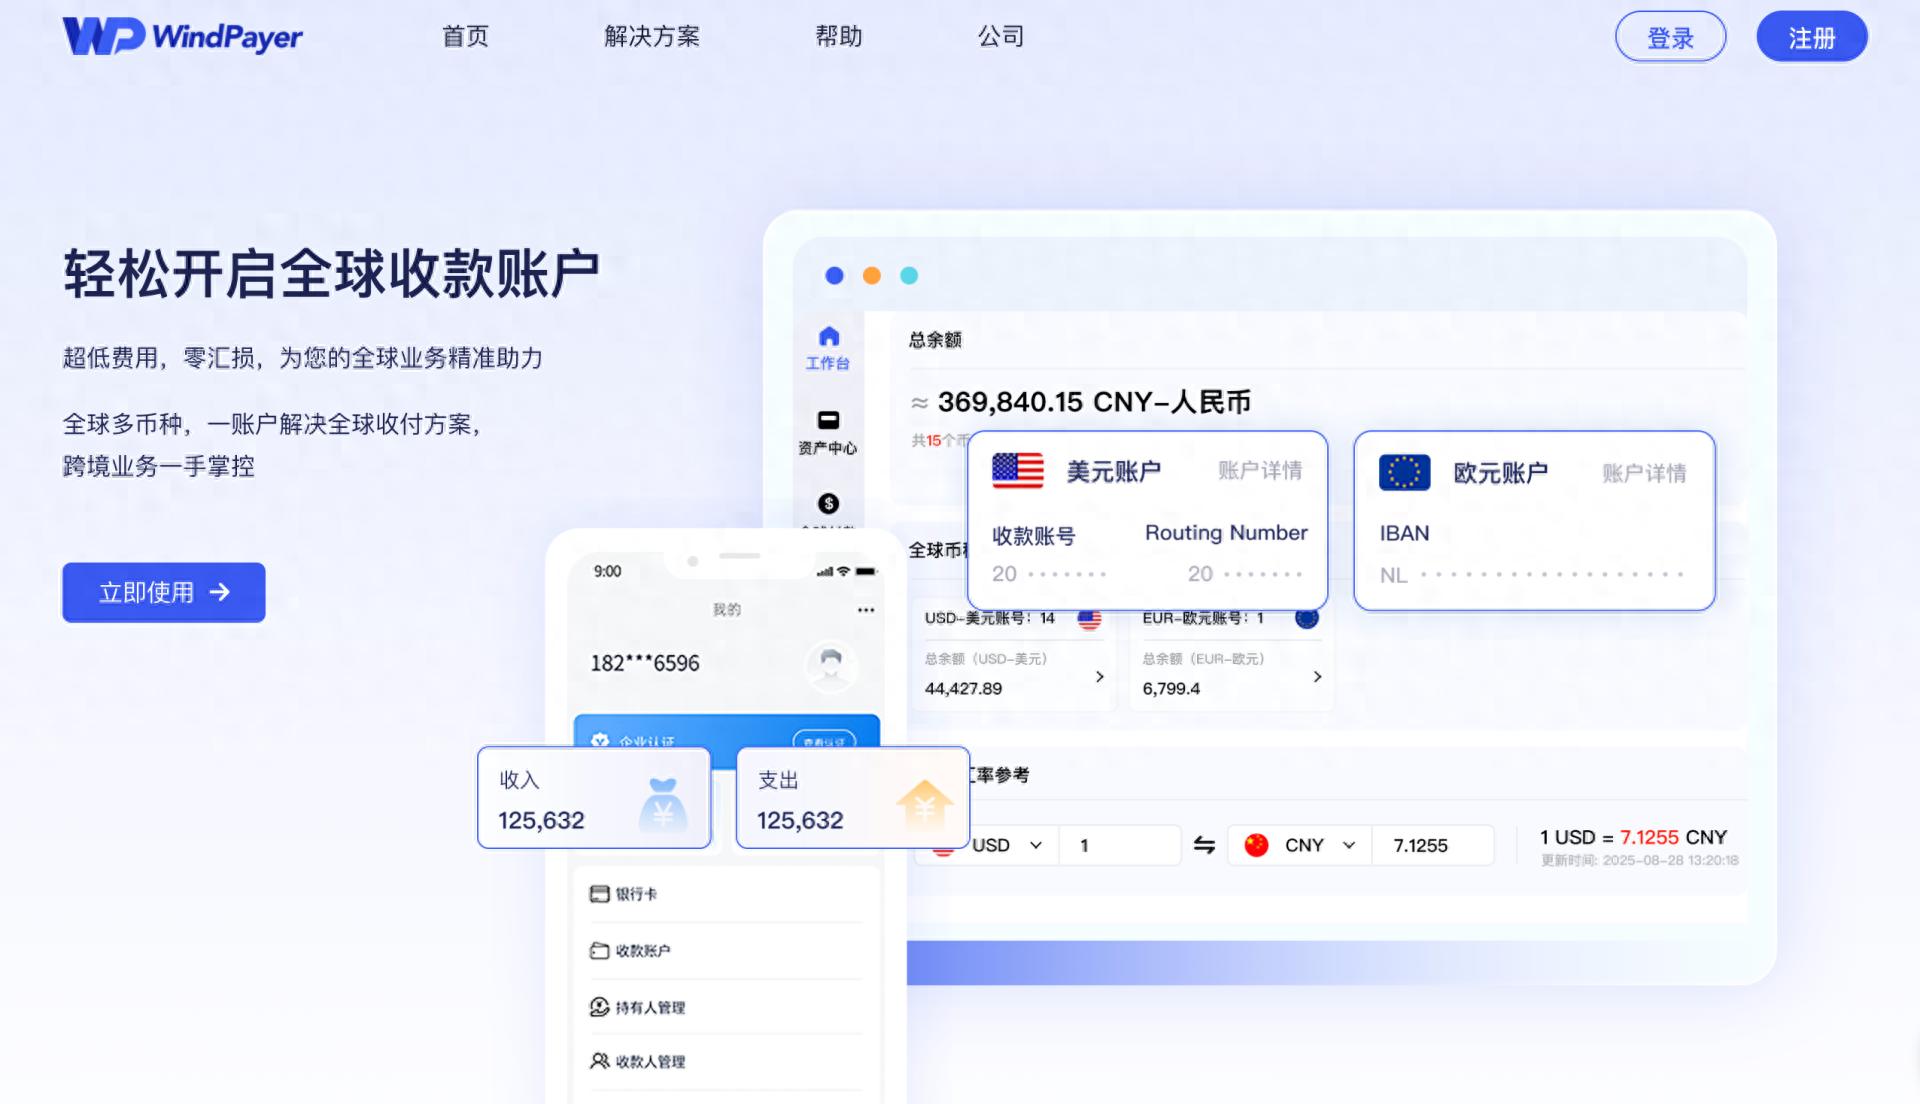Viewport: 1920px width, 1104px height.
Task: Click the 182***6596 phone number text
Action: pyautogui.click(x=645, y=663)
